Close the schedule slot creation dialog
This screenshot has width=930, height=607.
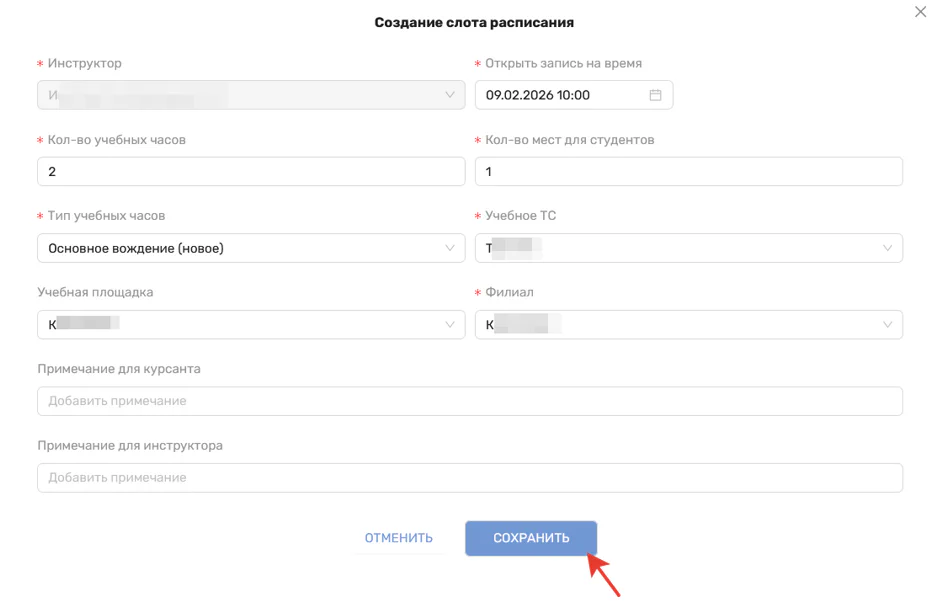click(920, 12)
